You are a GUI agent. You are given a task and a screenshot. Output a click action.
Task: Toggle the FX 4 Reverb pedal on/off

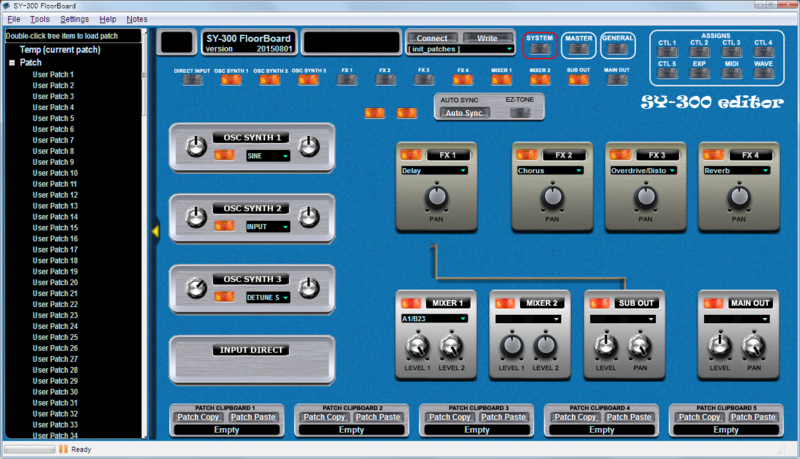(714, 155)
